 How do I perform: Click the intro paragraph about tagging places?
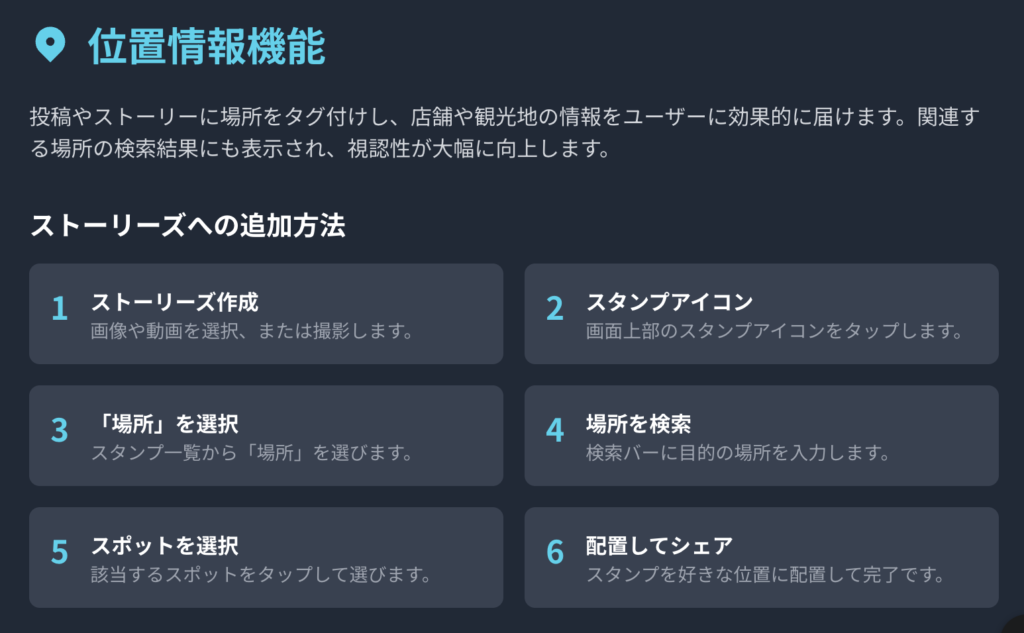pos(505,133)
